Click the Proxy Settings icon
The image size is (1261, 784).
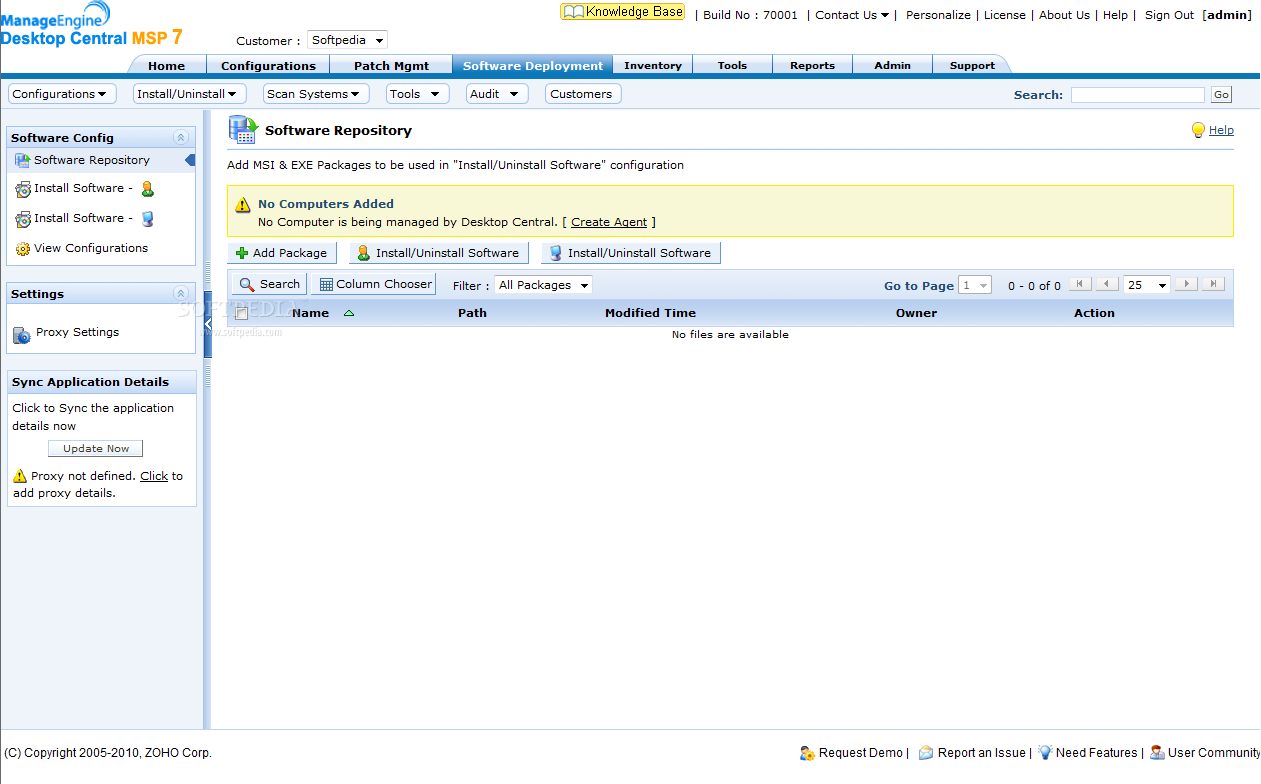click(22, 335)
